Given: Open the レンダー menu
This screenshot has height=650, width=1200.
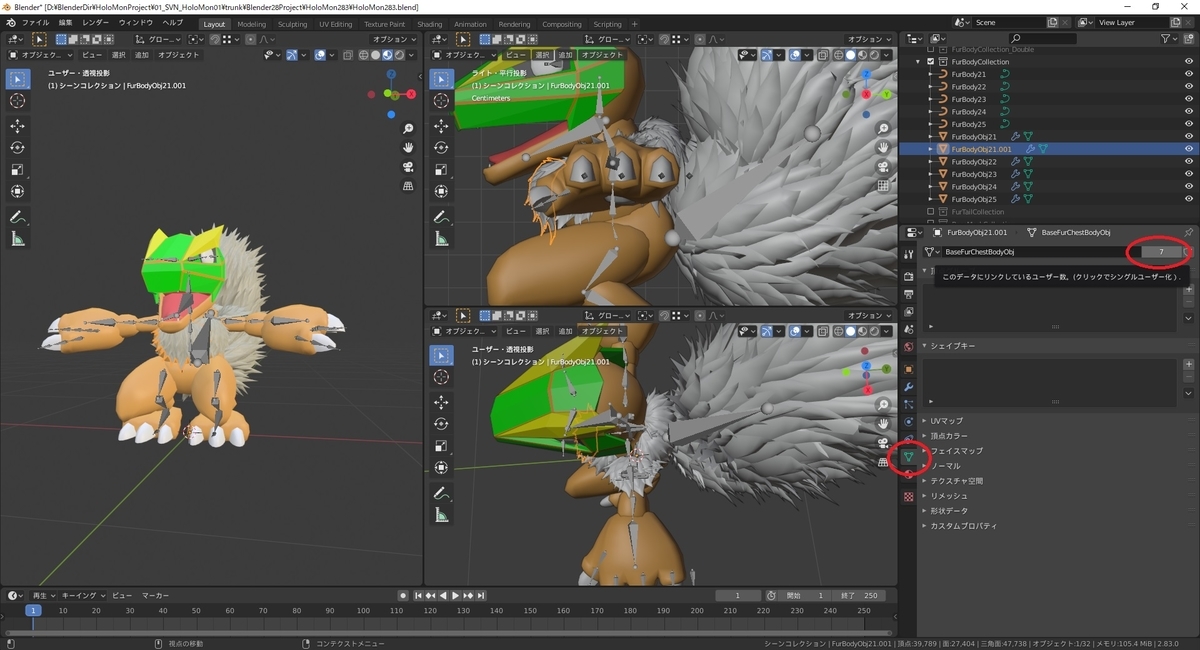Looking at the screenshot, I should point(96,23).
